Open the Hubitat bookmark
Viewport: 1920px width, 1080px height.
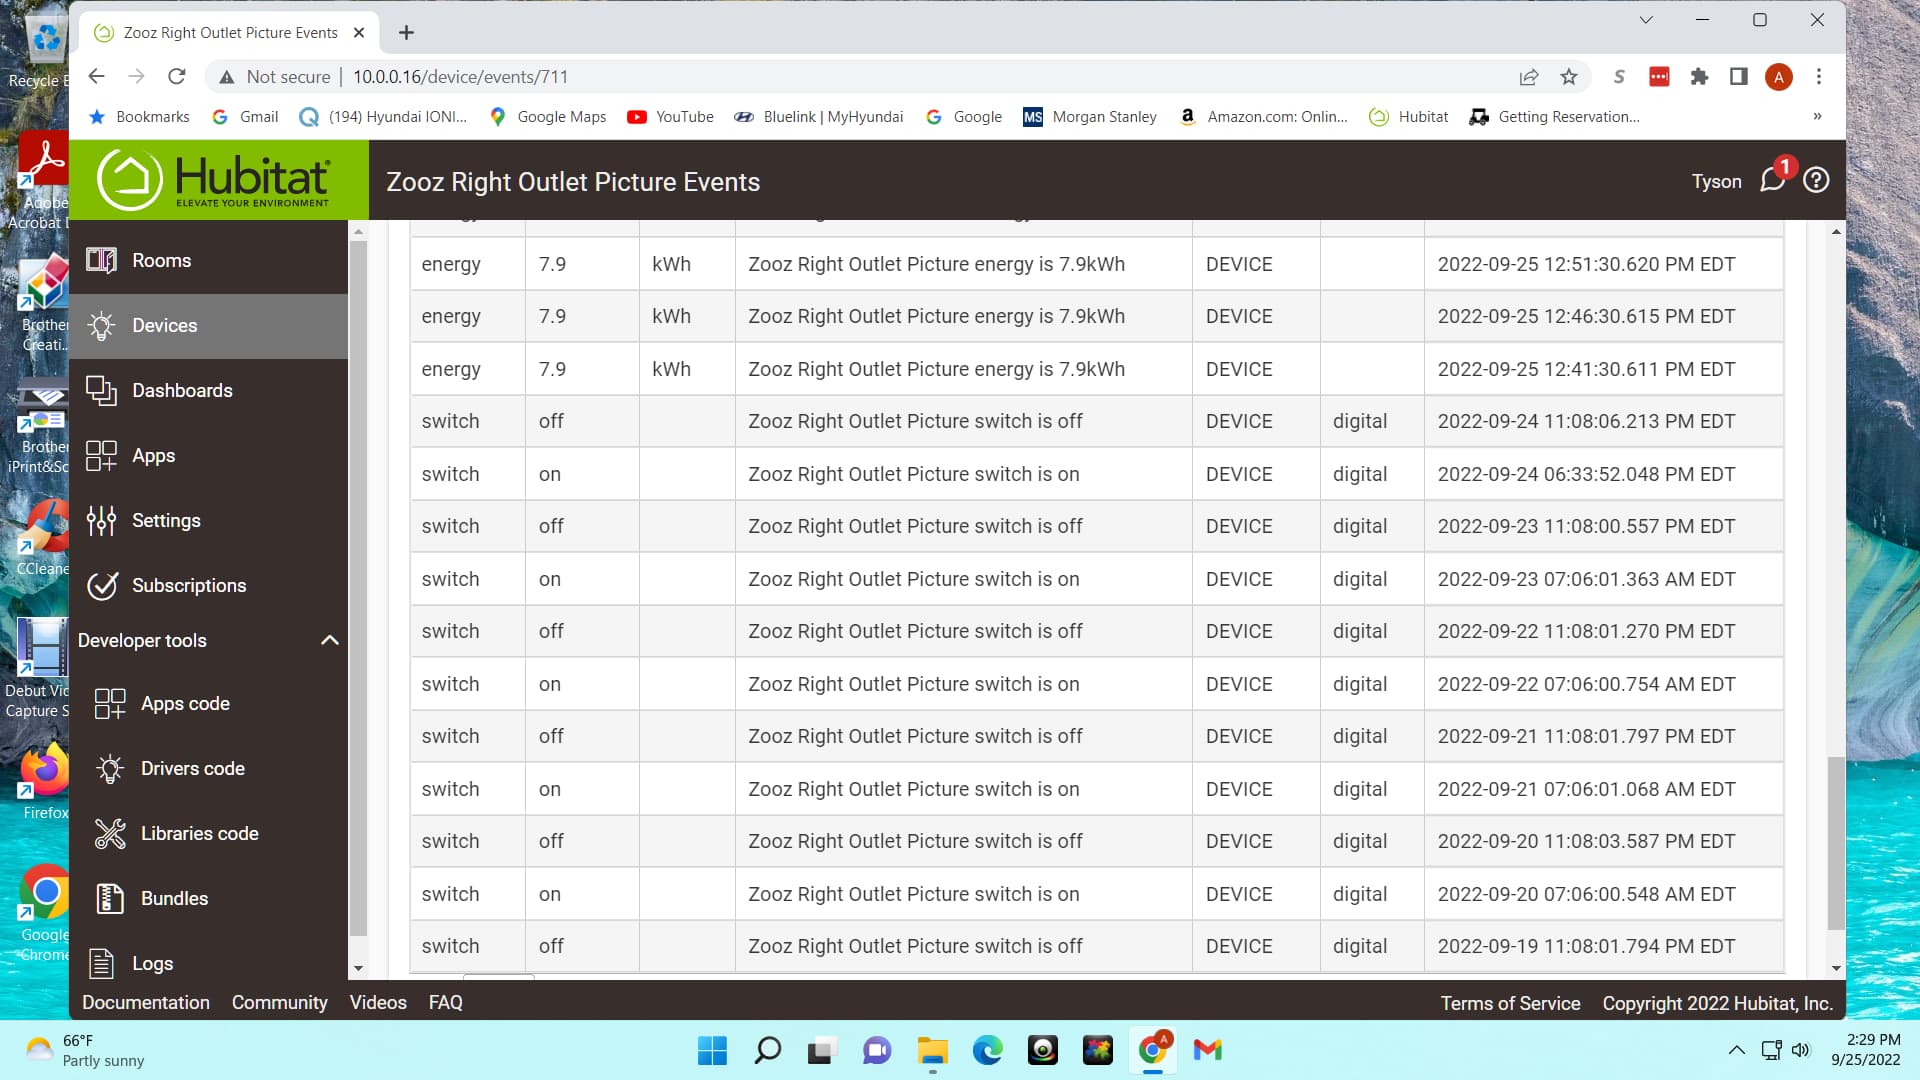[x=1409, y=117]
